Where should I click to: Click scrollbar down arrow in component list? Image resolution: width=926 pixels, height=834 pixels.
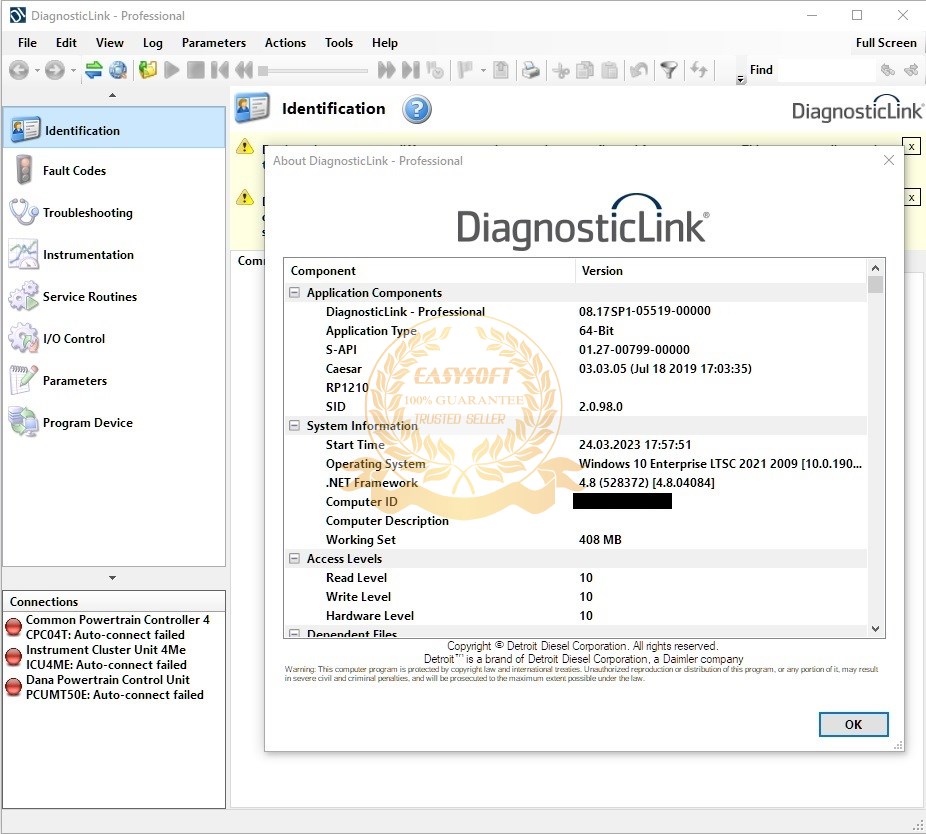tap(876, 629)
